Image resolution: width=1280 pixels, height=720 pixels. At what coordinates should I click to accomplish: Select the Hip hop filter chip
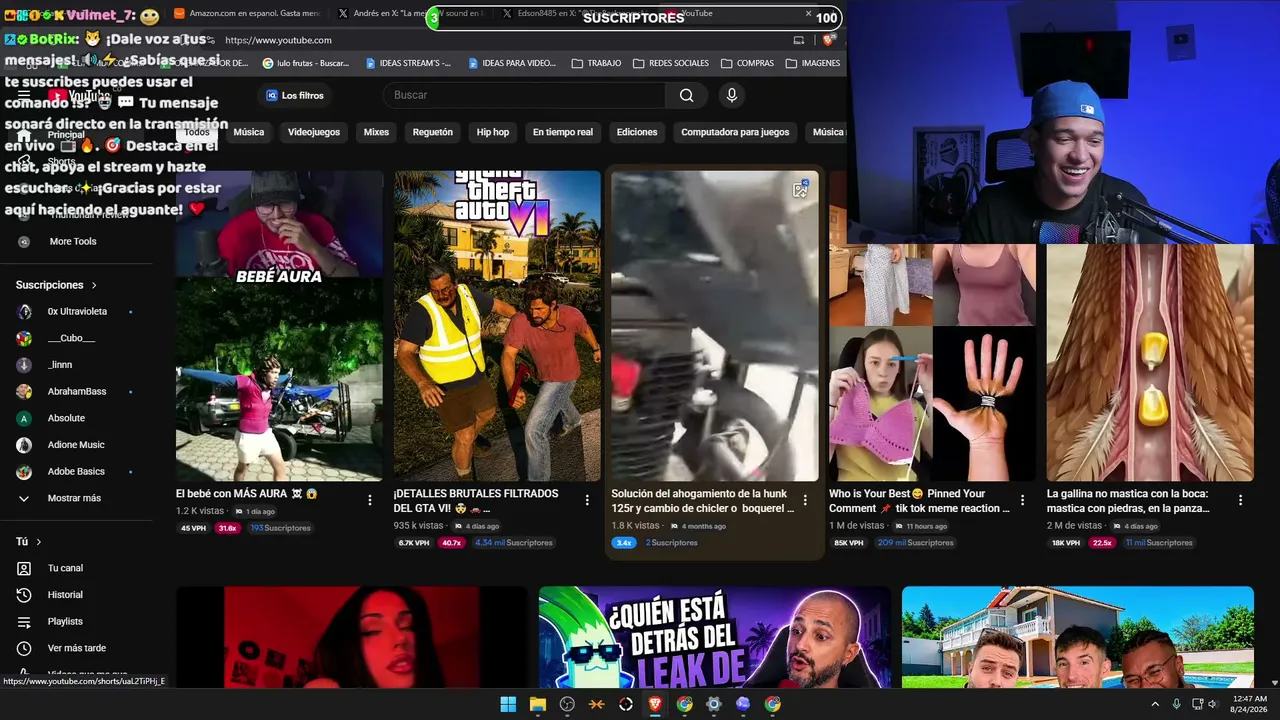click(x=493, y=132)
